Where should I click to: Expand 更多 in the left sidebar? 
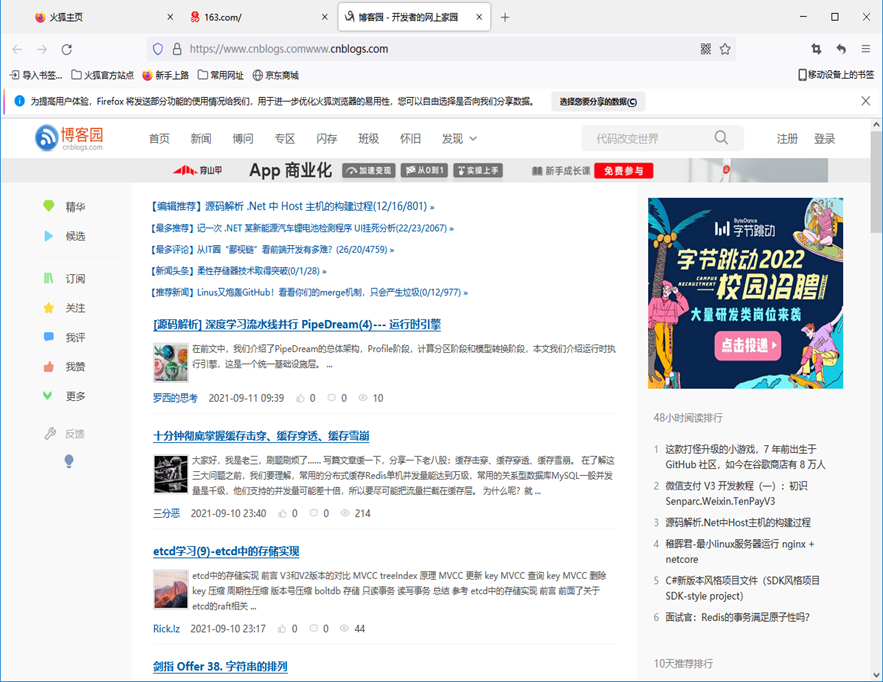pyautogui.click(x=65, y=396)
